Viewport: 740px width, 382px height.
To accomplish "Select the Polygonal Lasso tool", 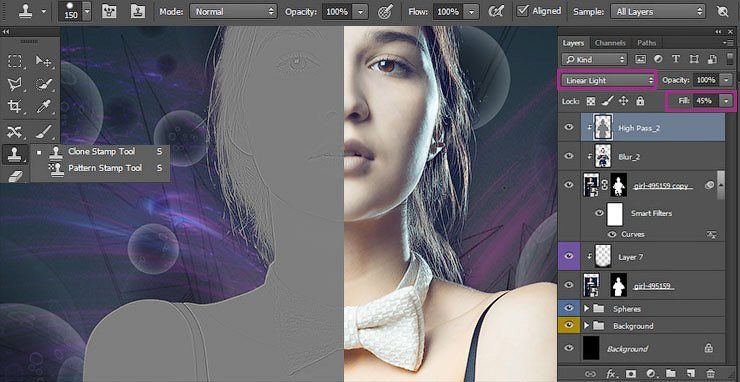I will tap(15, 84).
